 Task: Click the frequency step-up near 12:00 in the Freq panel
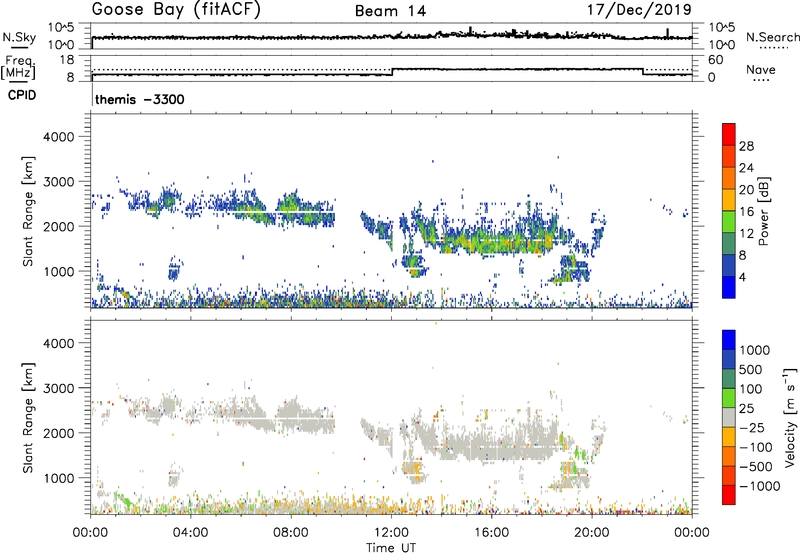tap(392, 72)
